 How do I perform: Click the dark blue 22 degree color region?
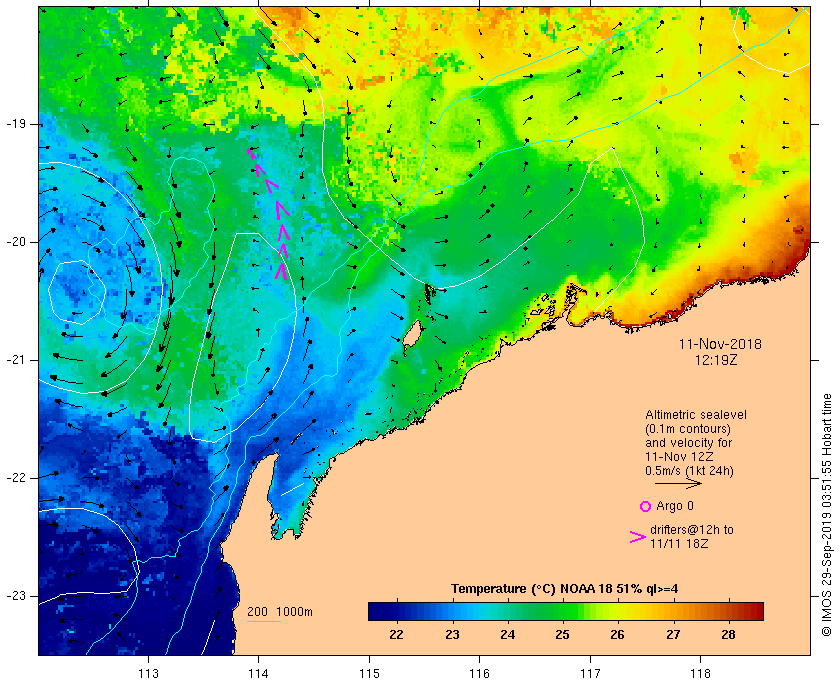[x=396, y=611]
